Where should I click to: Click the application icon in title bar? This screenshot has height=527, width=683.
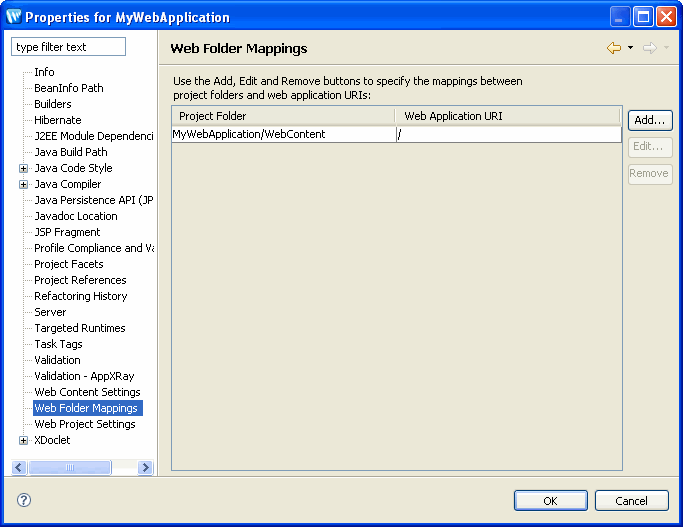point(14,17)
